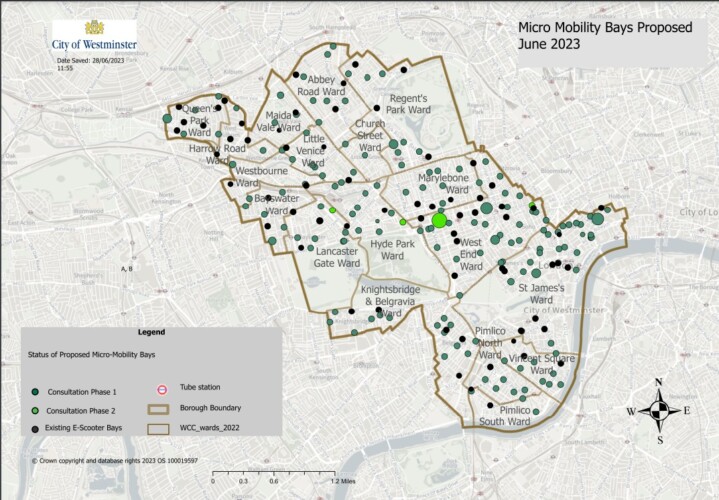
Task: Click the Existing E-Scooter Bays legend dot
Action: [x=34, y=428]
